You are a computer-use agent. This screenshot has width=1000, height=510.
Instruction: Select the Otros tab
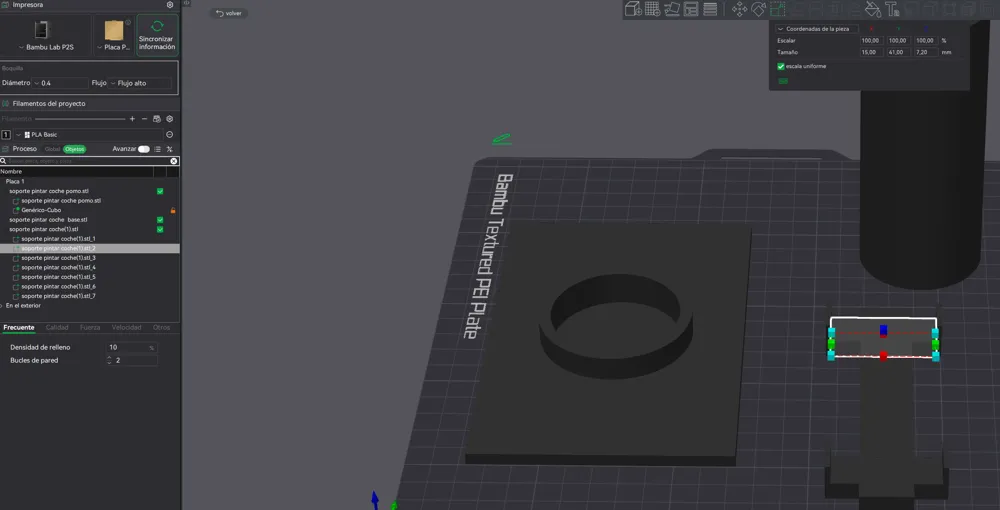tap(161, 328)
